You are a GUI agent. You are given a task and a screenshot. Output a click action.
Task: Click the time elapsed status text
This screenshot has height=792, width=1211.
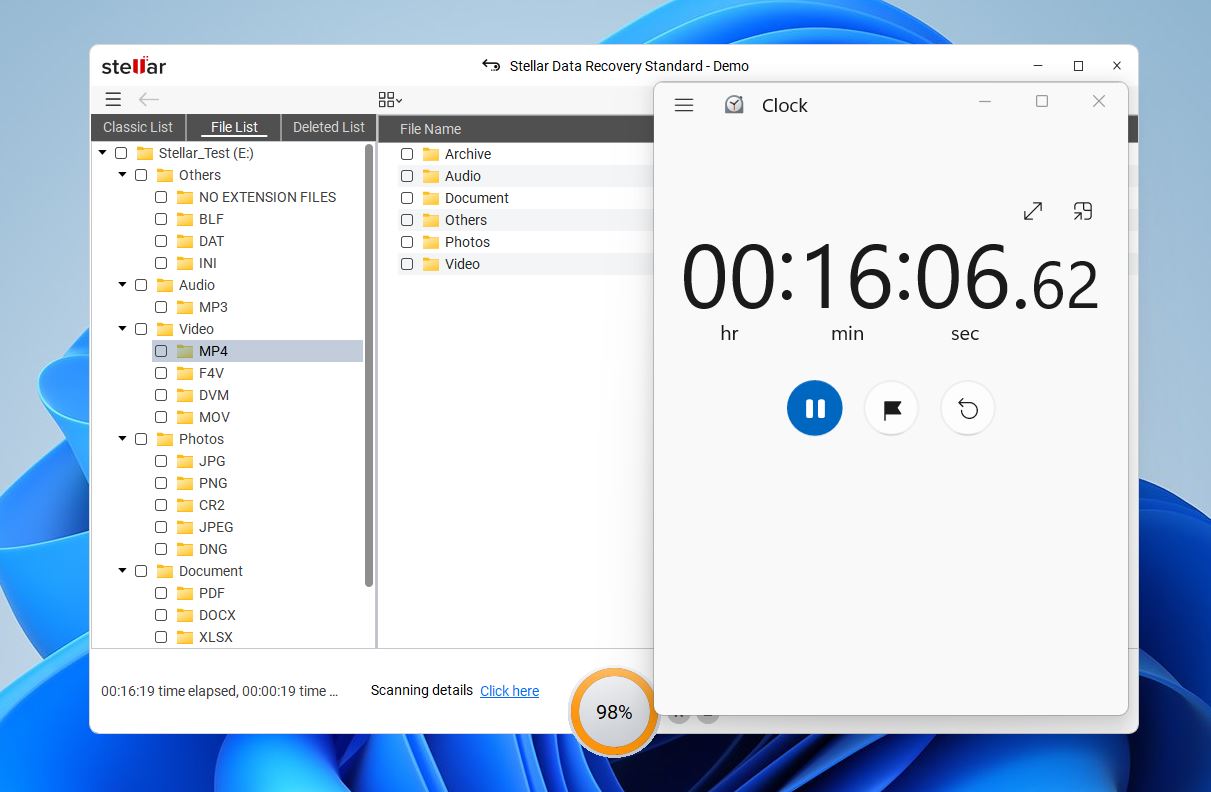[x=219, y=691]
